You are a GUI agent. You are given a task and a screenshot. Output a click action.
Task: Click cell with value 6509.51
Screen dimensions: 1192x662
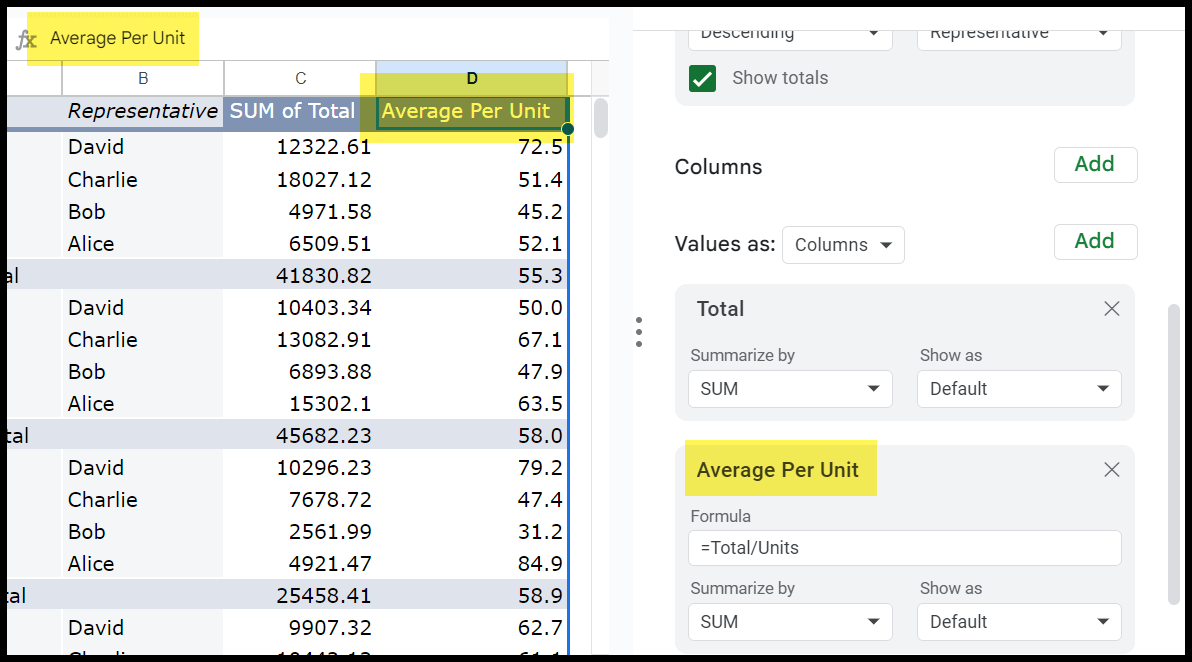click(300, 243)
